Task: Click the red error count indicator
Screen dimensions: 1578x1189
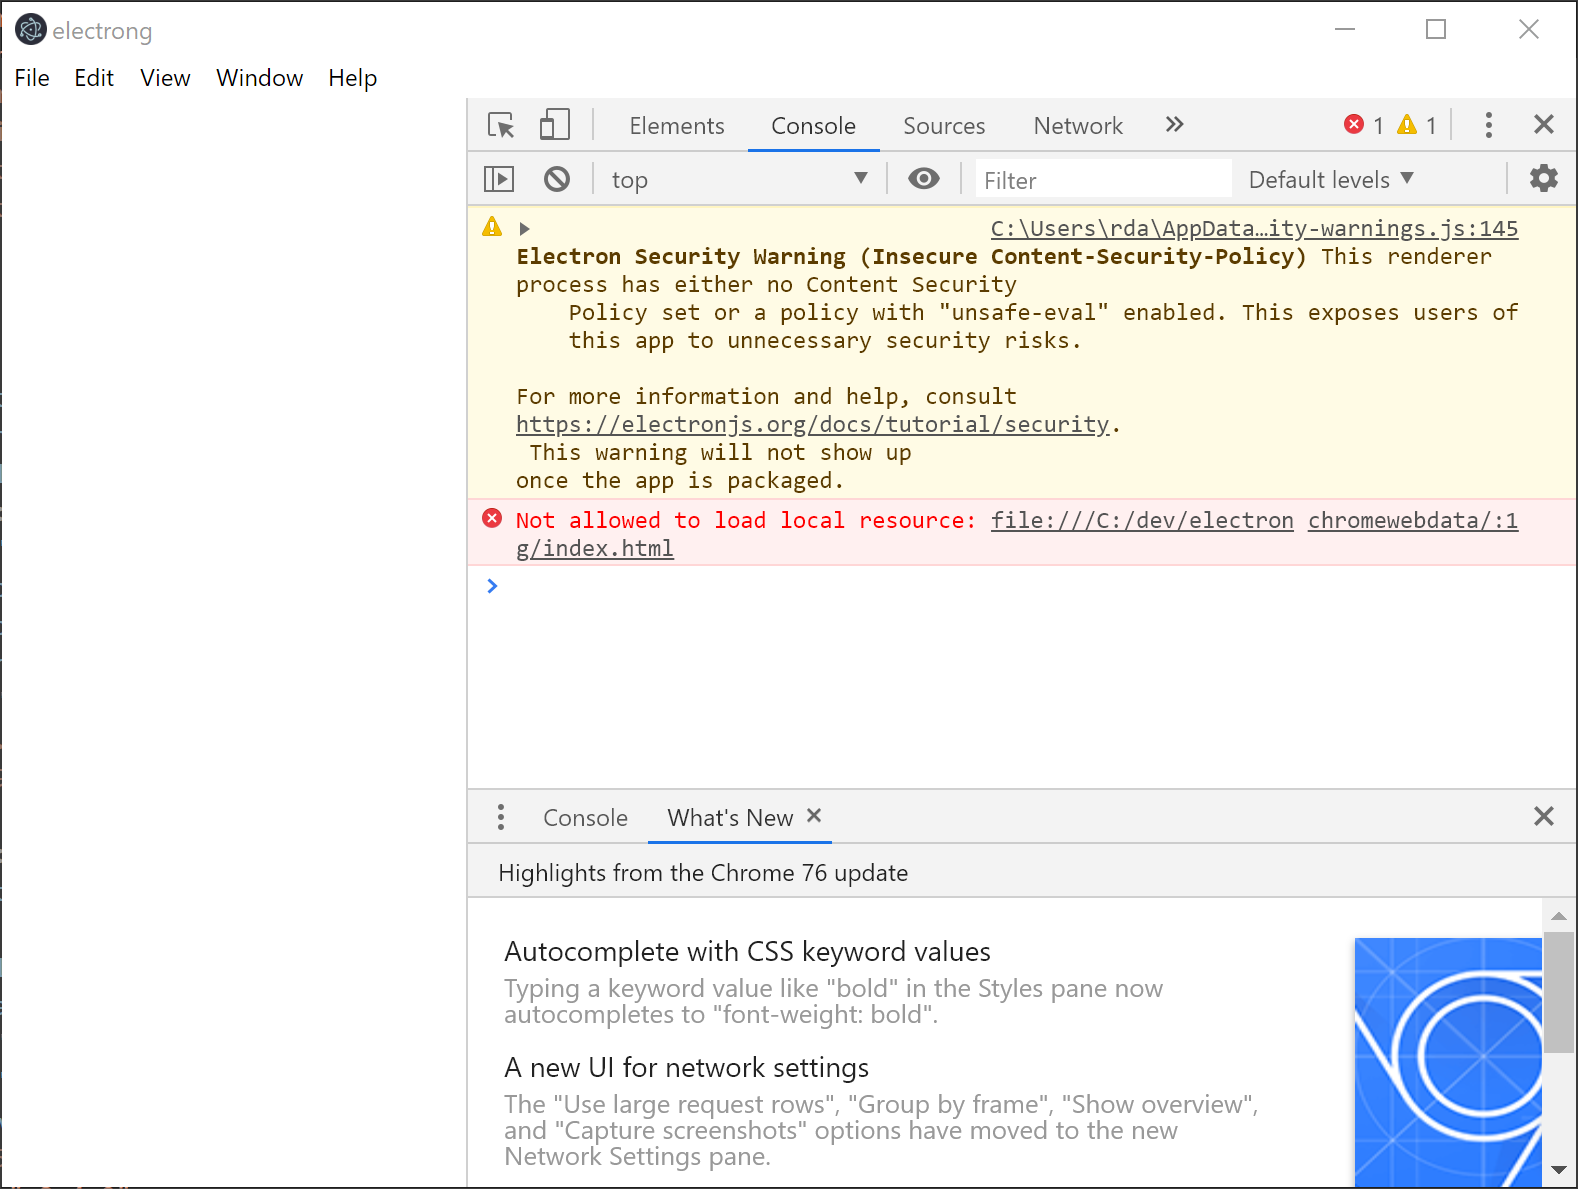Action: click(x=1364, y=125)
